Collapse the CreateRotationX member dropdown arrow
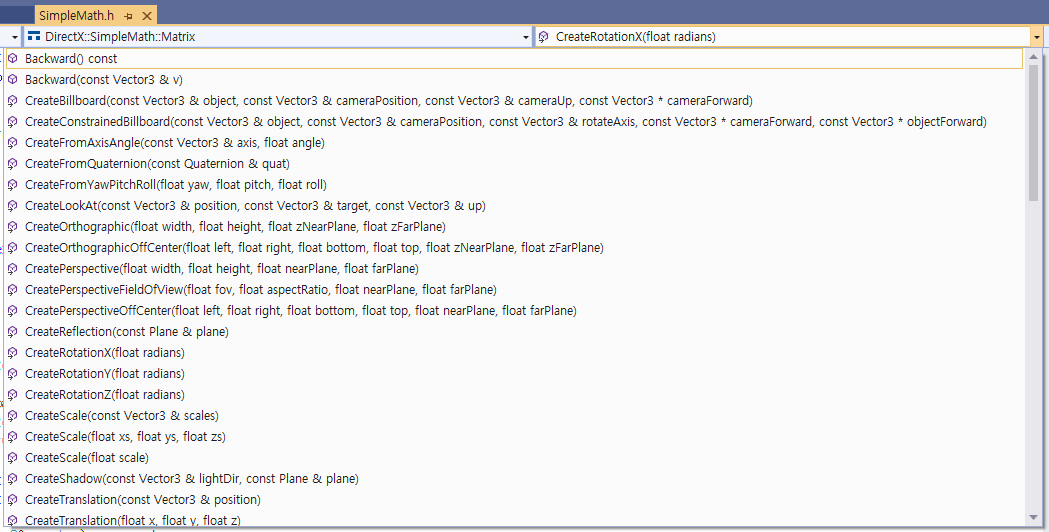1049x532 pixels. pyautogui.click(x=1037, y=37)
